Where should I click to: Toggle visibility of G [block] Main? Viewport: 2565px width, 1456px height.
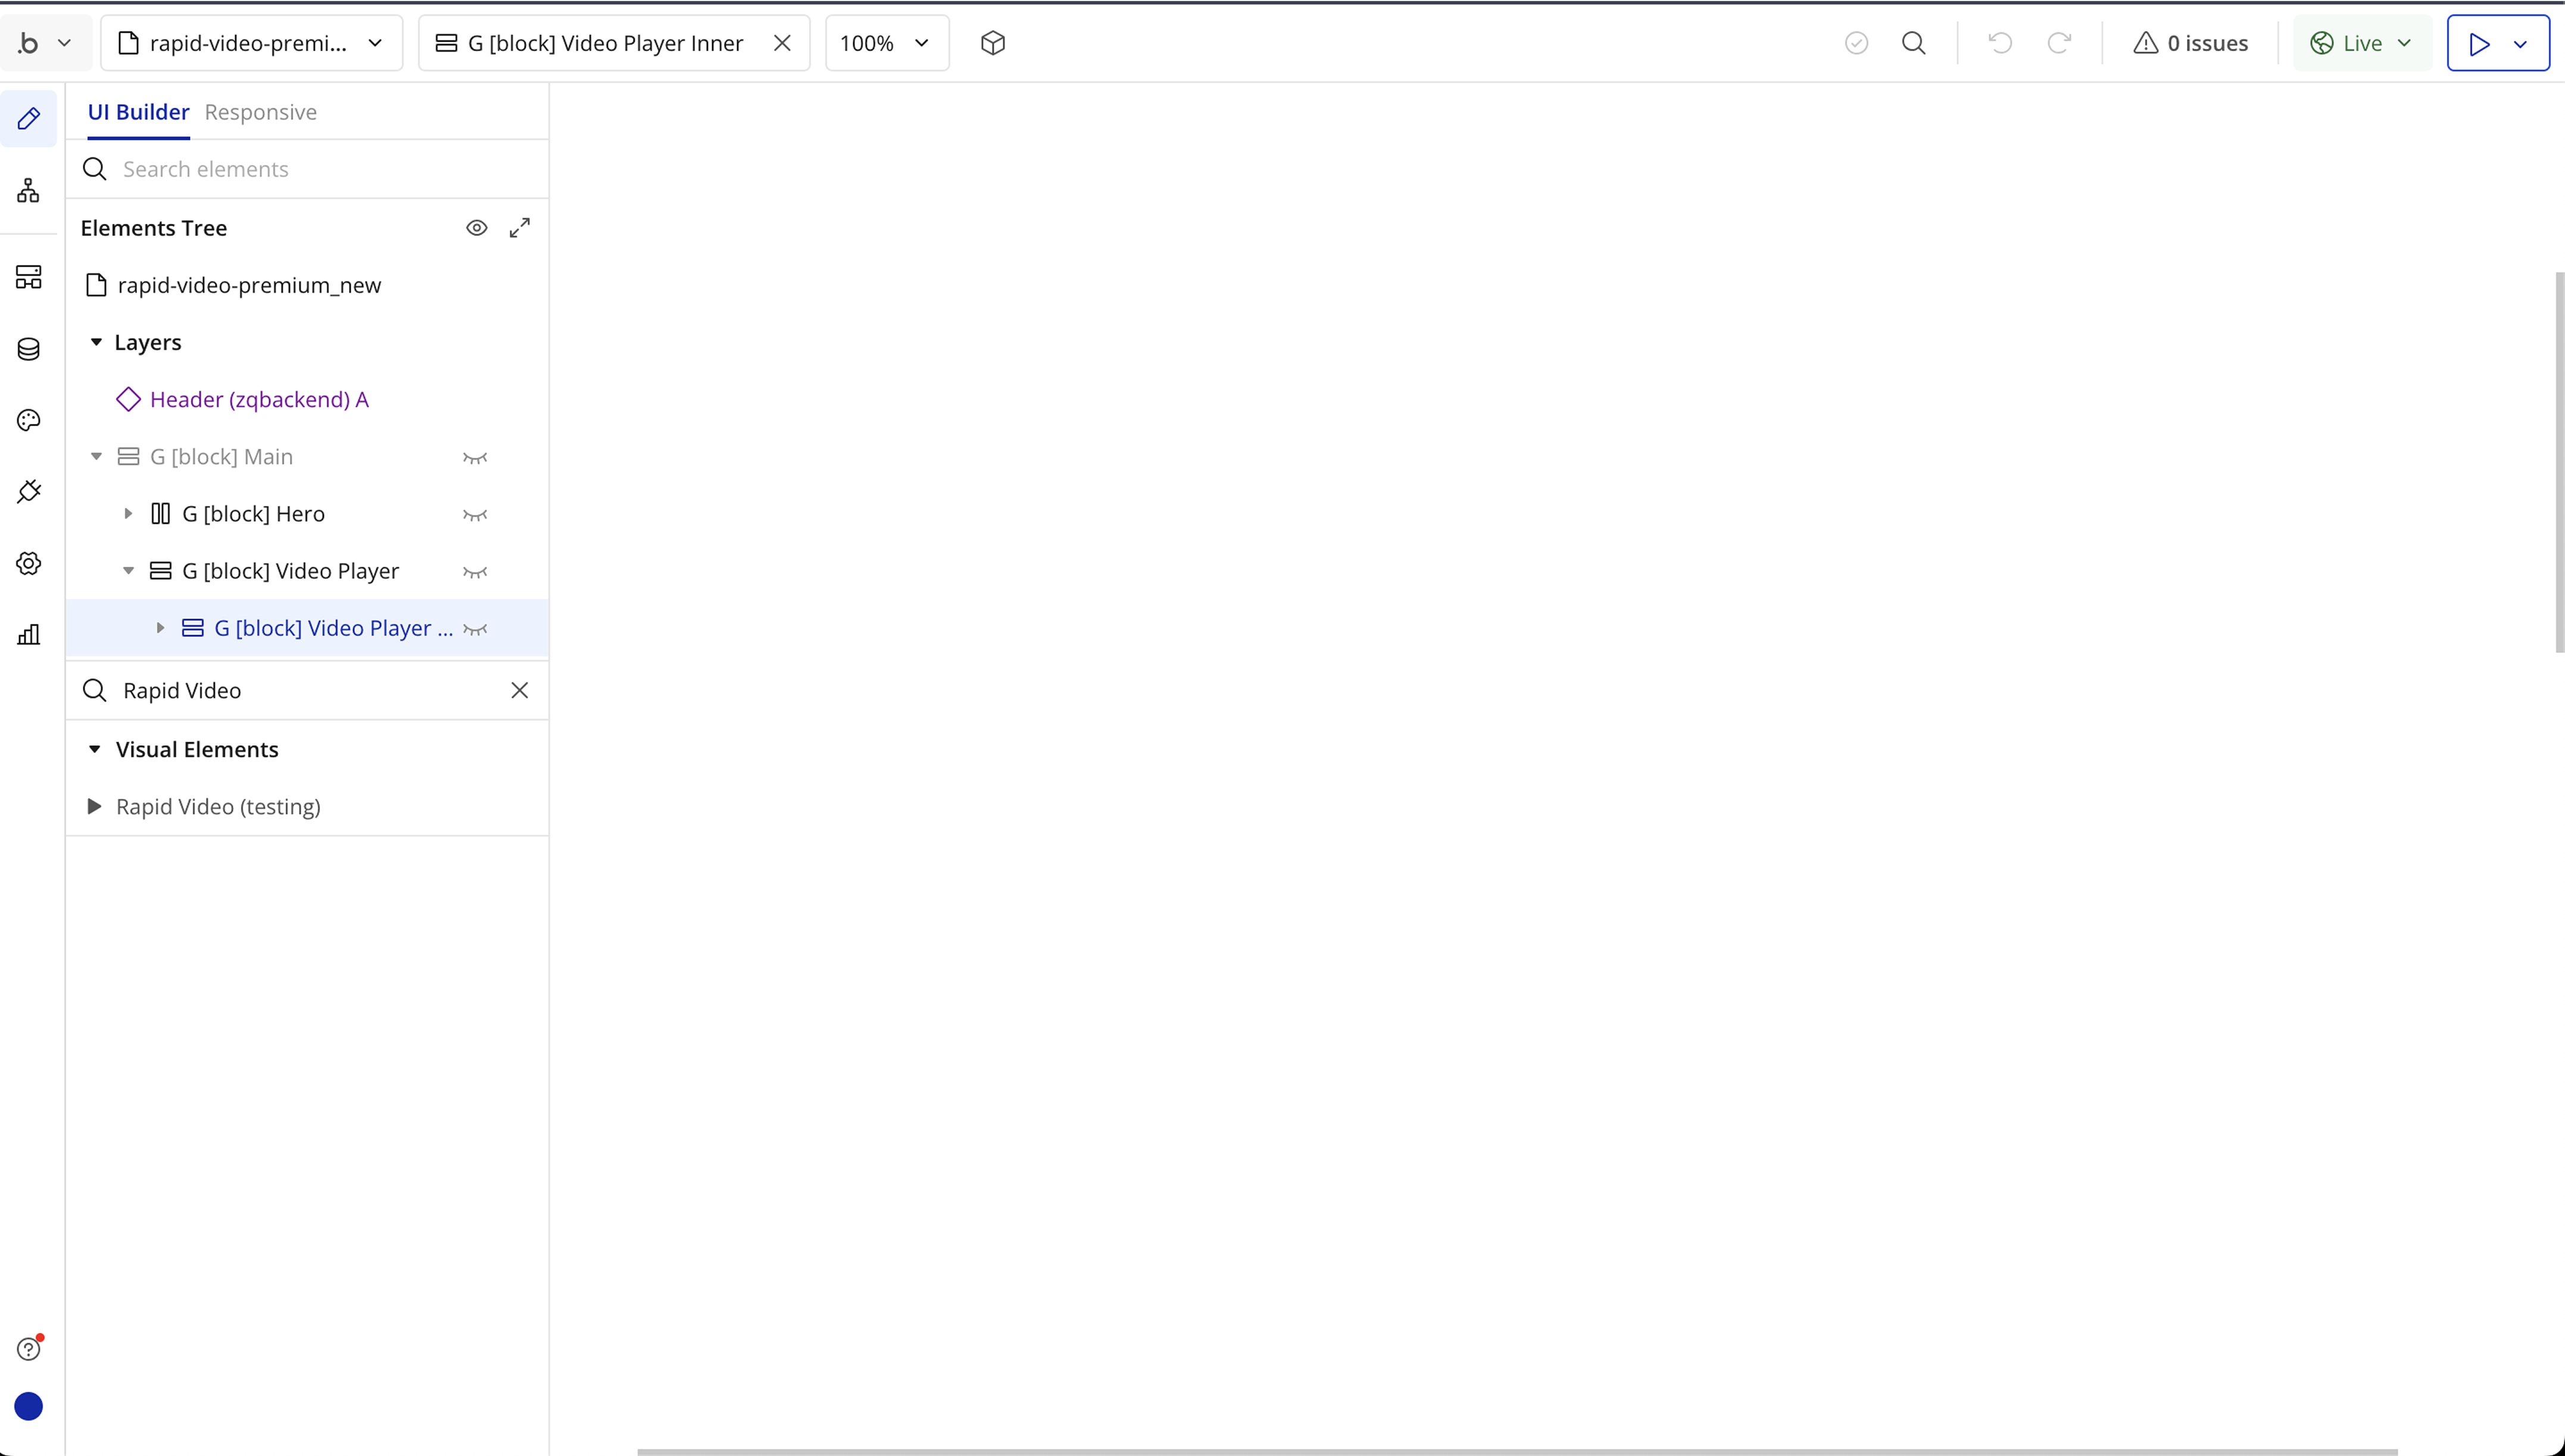coord(475,458)
